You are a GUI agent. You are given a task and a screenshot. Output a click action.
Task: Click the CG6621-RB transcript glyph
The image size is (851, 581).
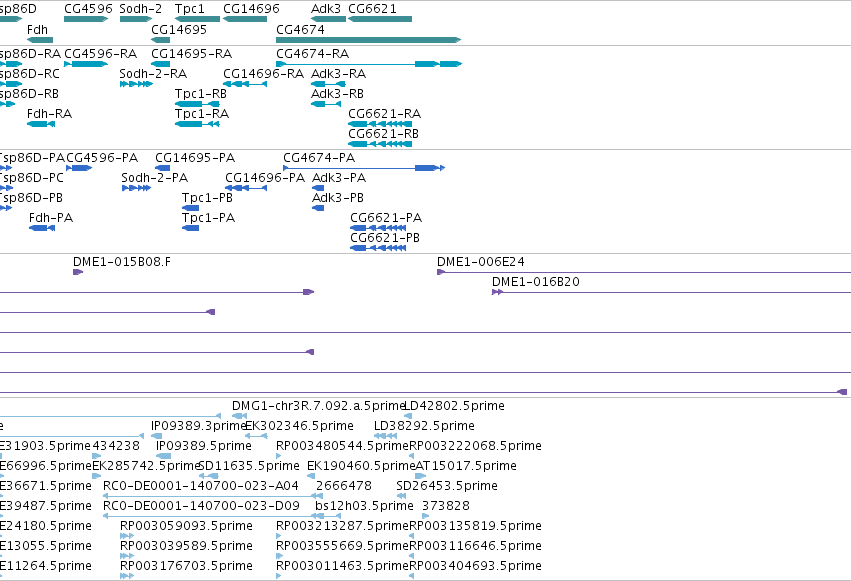click(x=380, y=144)
